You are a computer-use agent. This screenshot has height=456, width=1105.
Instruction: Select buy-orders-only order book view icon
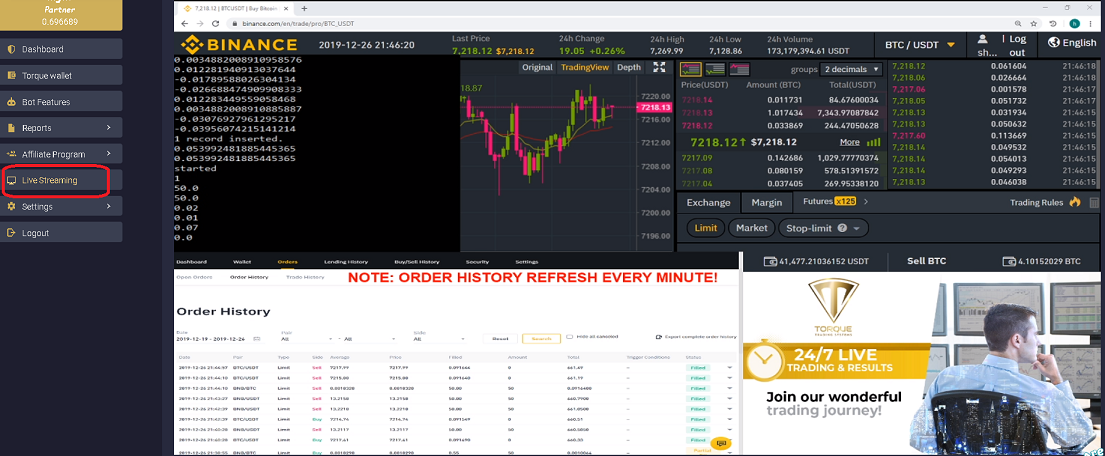715,69
